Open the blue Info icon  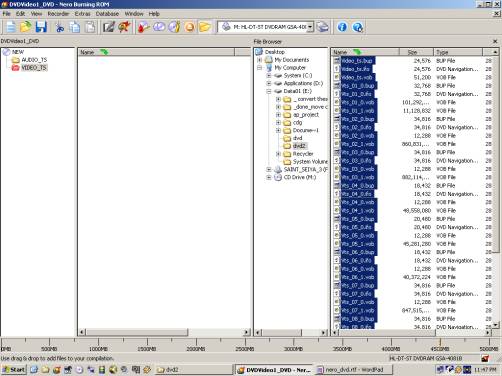[342, 27]
